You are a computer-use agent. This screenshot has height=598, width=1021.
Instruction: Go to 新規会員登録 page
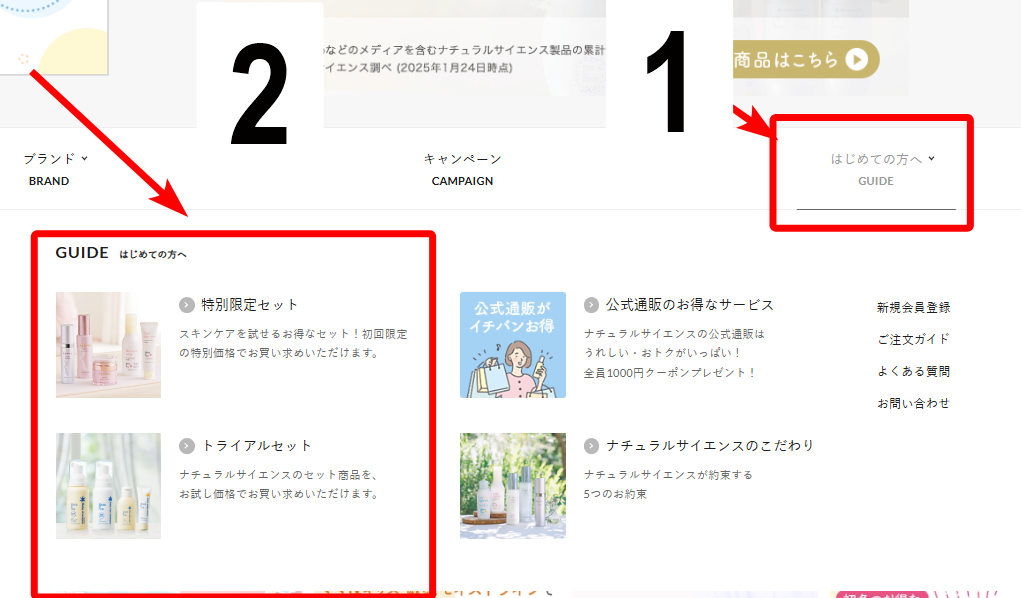pyautogui.click(x=913, y=307)
